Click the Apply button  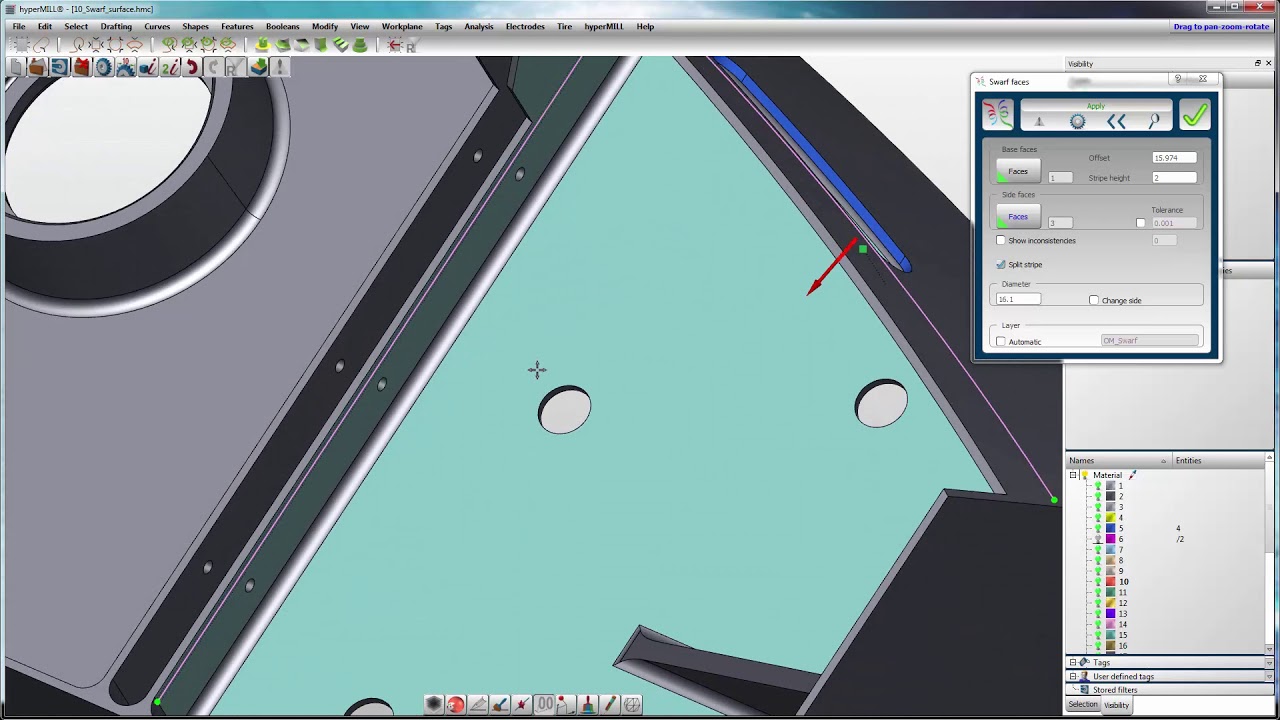point(1096,106)
